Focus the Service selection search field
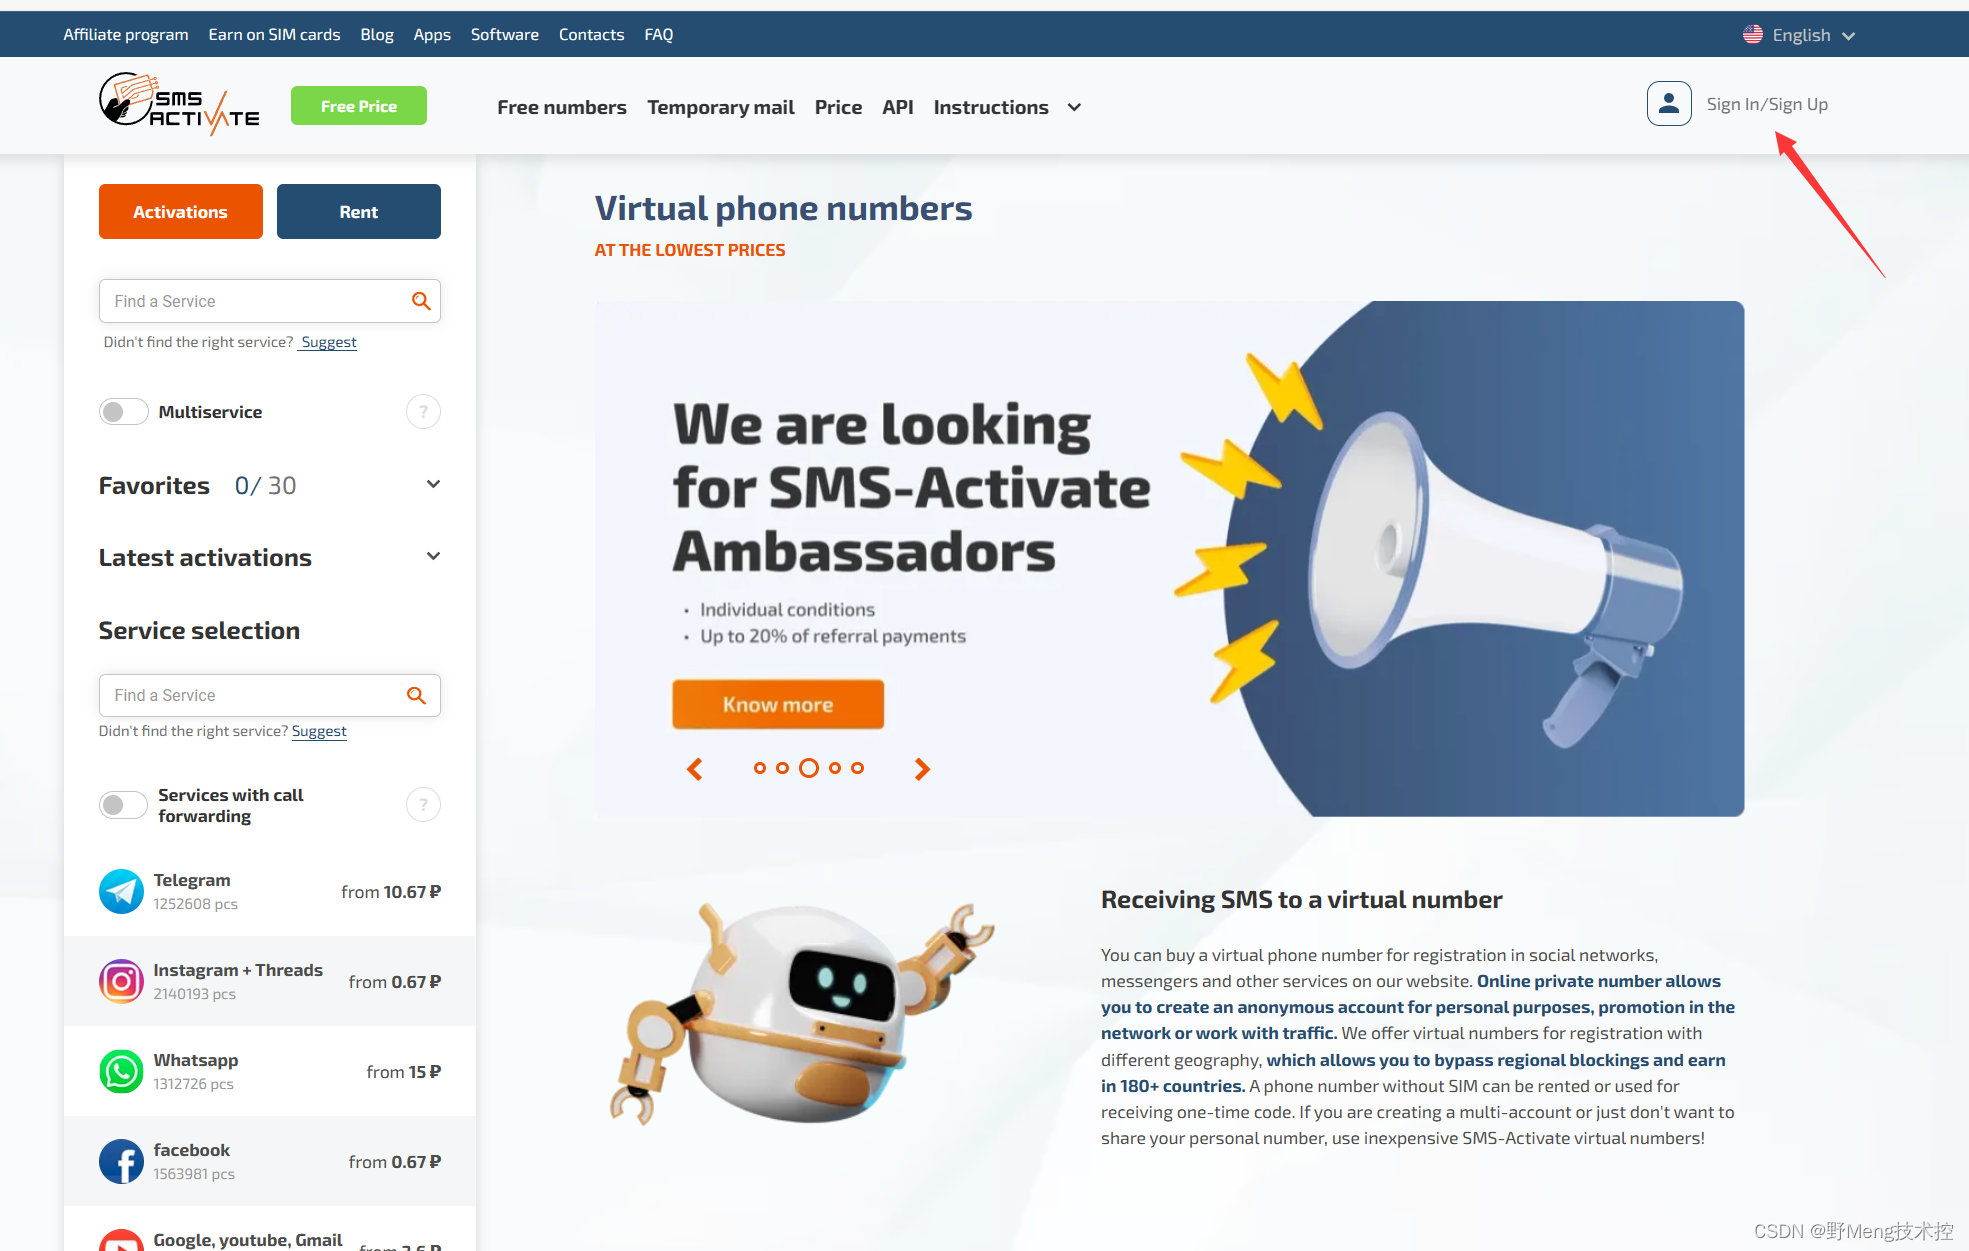Screen dimensions: 1969x1251 [x=269, y=695]
